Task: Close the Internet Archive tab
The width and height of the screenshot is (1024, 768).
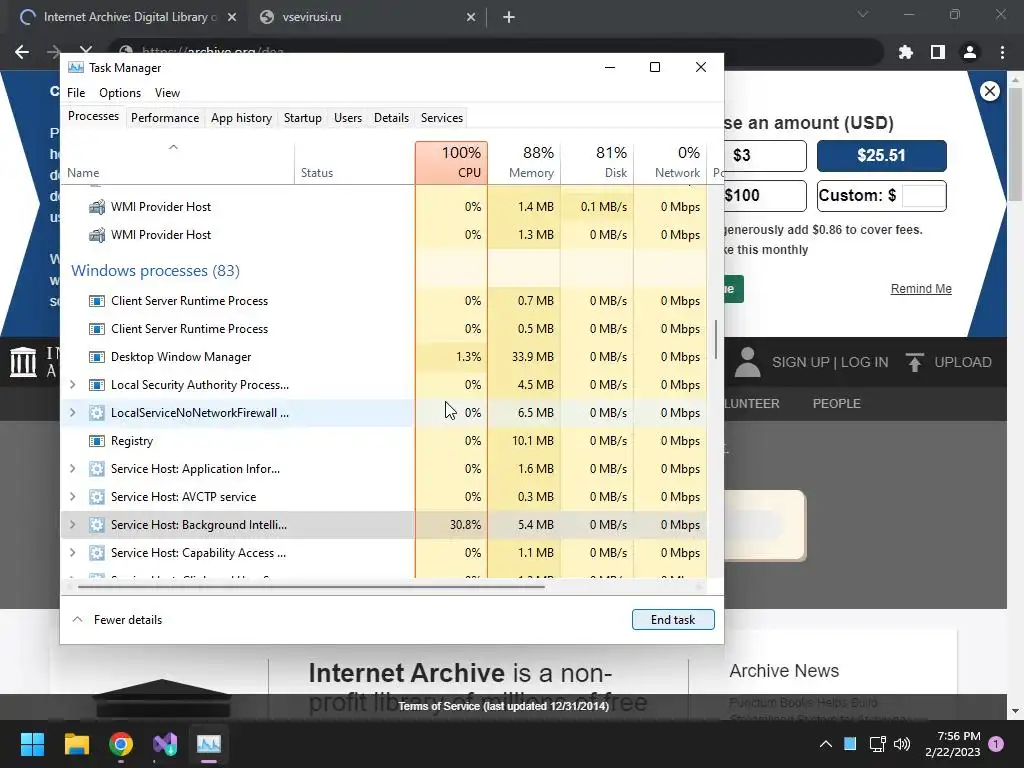Action: (232, 17)
